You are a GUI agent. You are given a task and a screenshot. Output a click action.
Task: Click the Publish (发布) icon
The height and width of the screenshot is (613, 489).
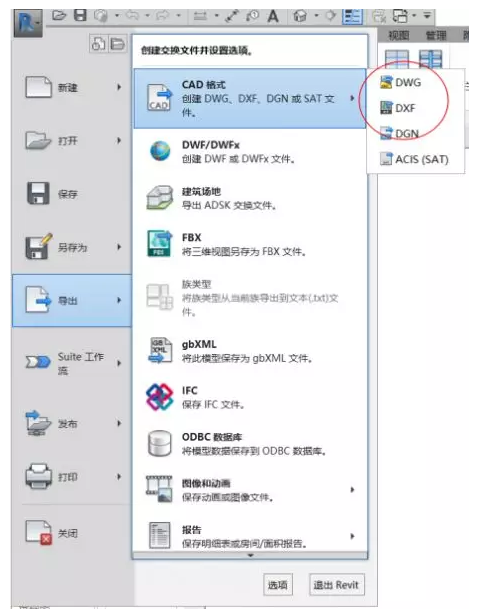coord(38,423)
